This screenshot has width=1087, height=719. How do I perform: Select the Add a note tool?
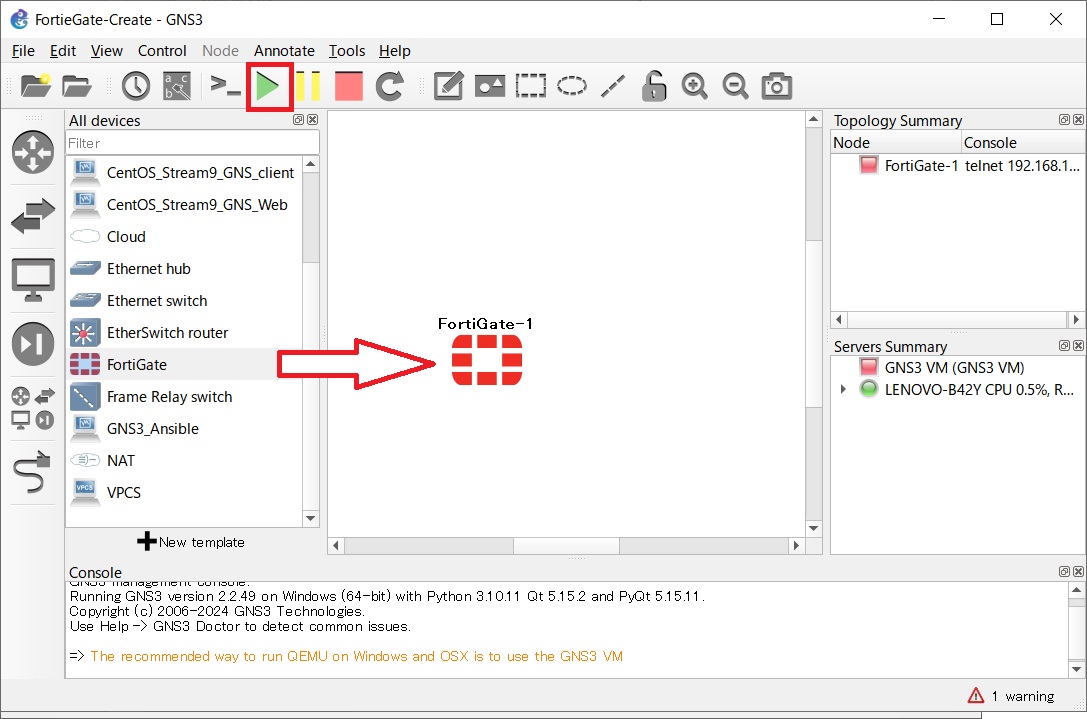tap(449, 86)
